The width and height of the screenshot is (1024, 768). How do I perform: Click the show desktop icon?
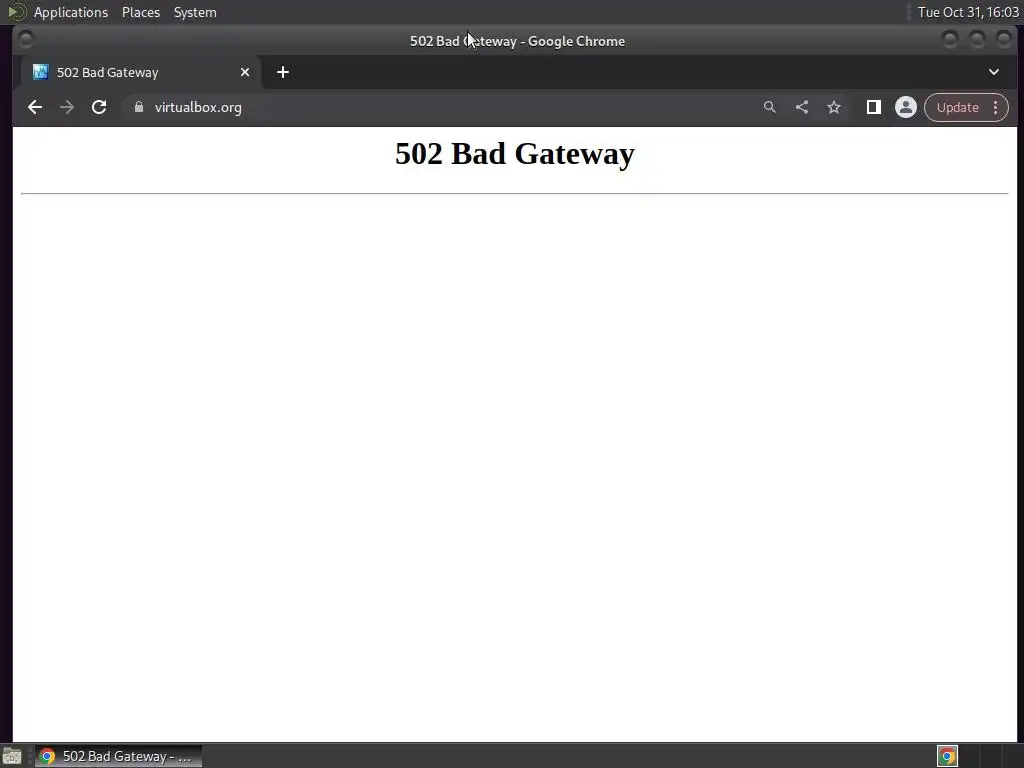12,756
